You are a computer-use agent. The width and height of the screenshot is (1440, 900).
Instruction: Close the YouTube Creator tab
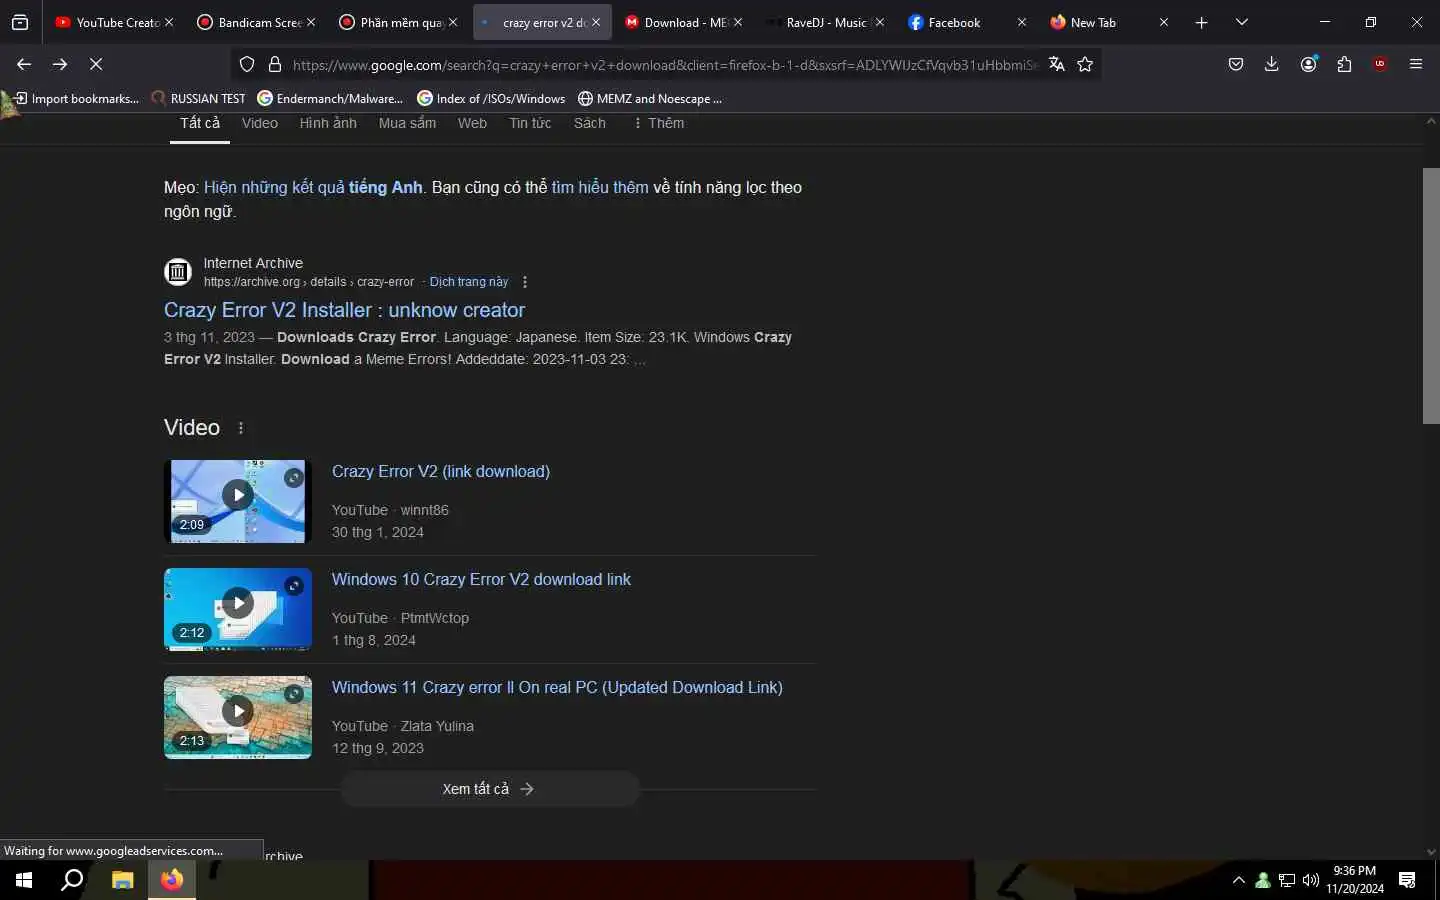click(x=169, y=22)
